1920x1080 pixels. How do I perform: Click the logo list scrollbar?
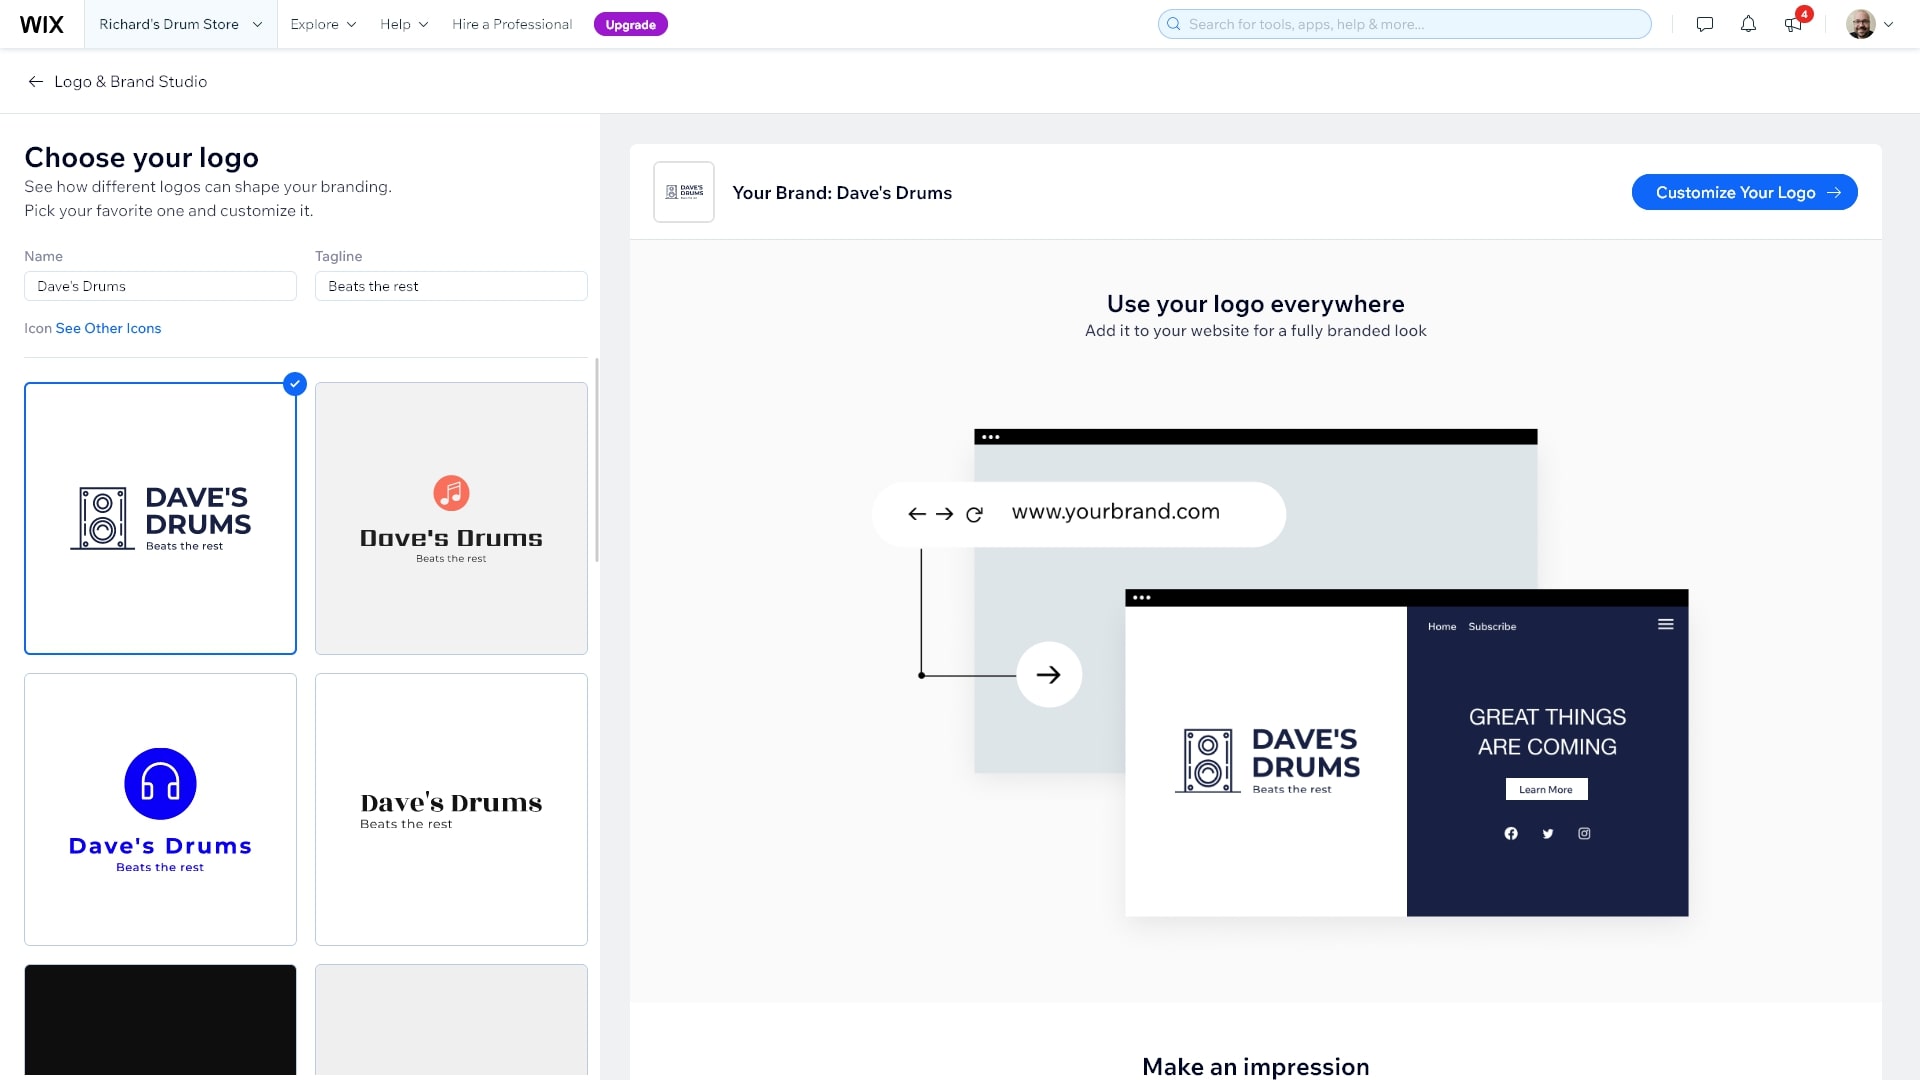(x=597, y=460)
